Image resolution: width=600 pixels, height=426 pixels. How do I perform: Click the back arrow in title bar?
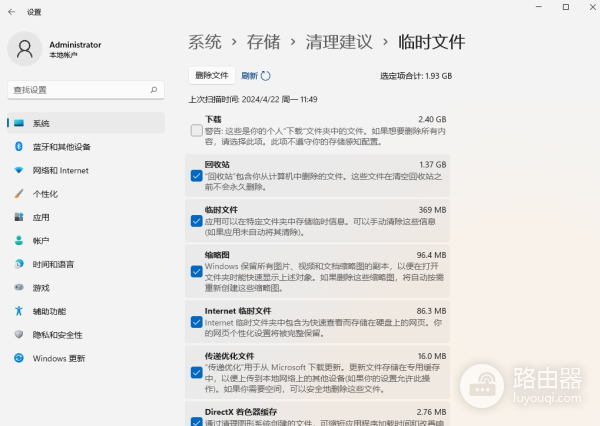tap(12, 11)
